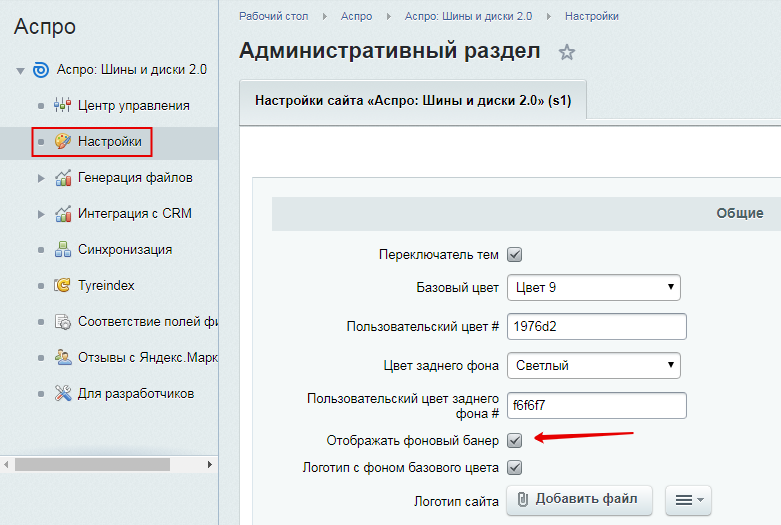The image size is (781, 525).
Task: Open Синхронизация menu item
Action: coord(125,250)
